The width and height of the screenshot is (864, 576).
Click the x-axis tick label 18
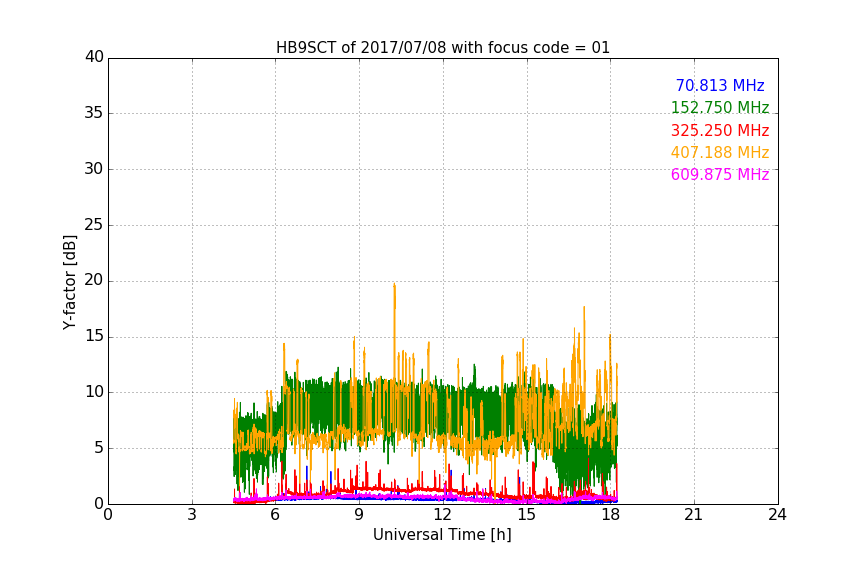(611, 515)
